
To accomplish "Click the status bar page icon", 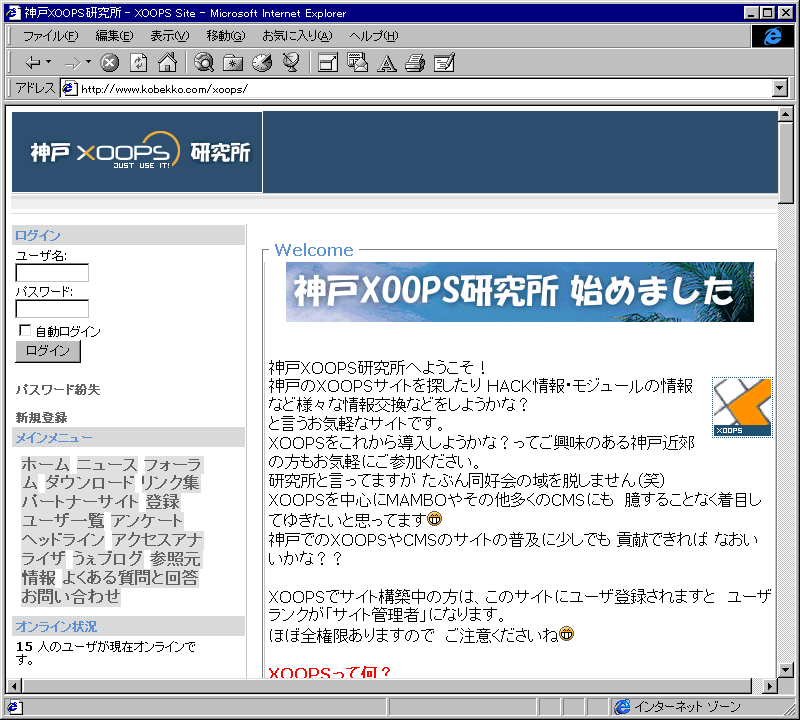I will pyautogui.click(x=13, y=707).
